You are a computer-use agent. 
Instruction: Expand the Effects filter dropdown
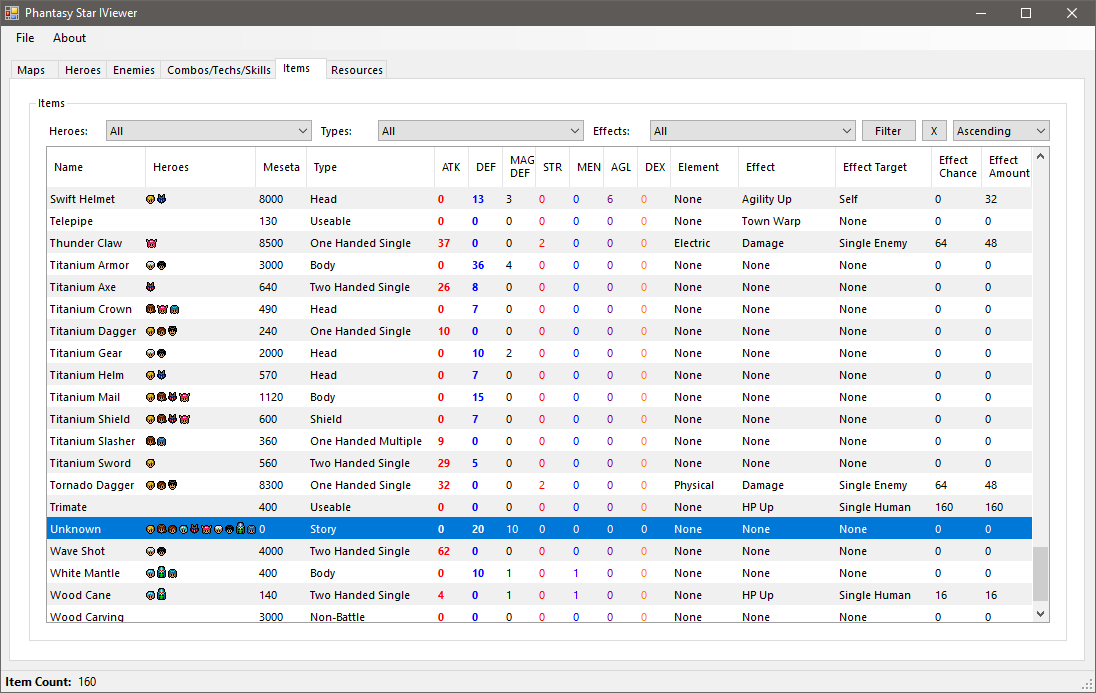[753, 131]
